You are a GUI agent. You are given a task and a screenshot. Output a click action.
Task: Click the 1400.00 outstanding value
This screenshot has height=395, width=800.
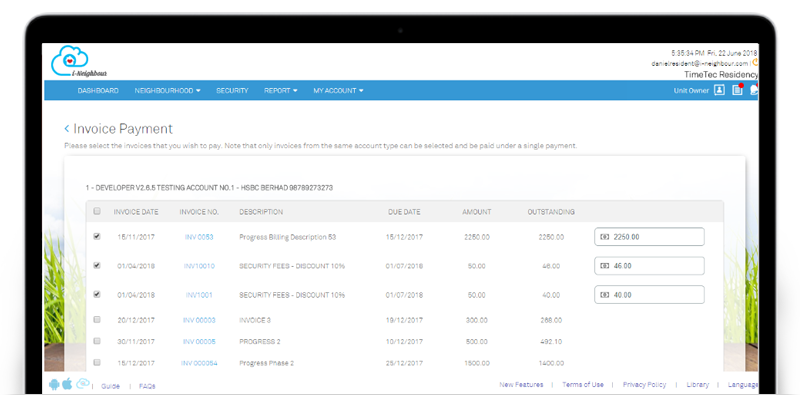[551, 363]
